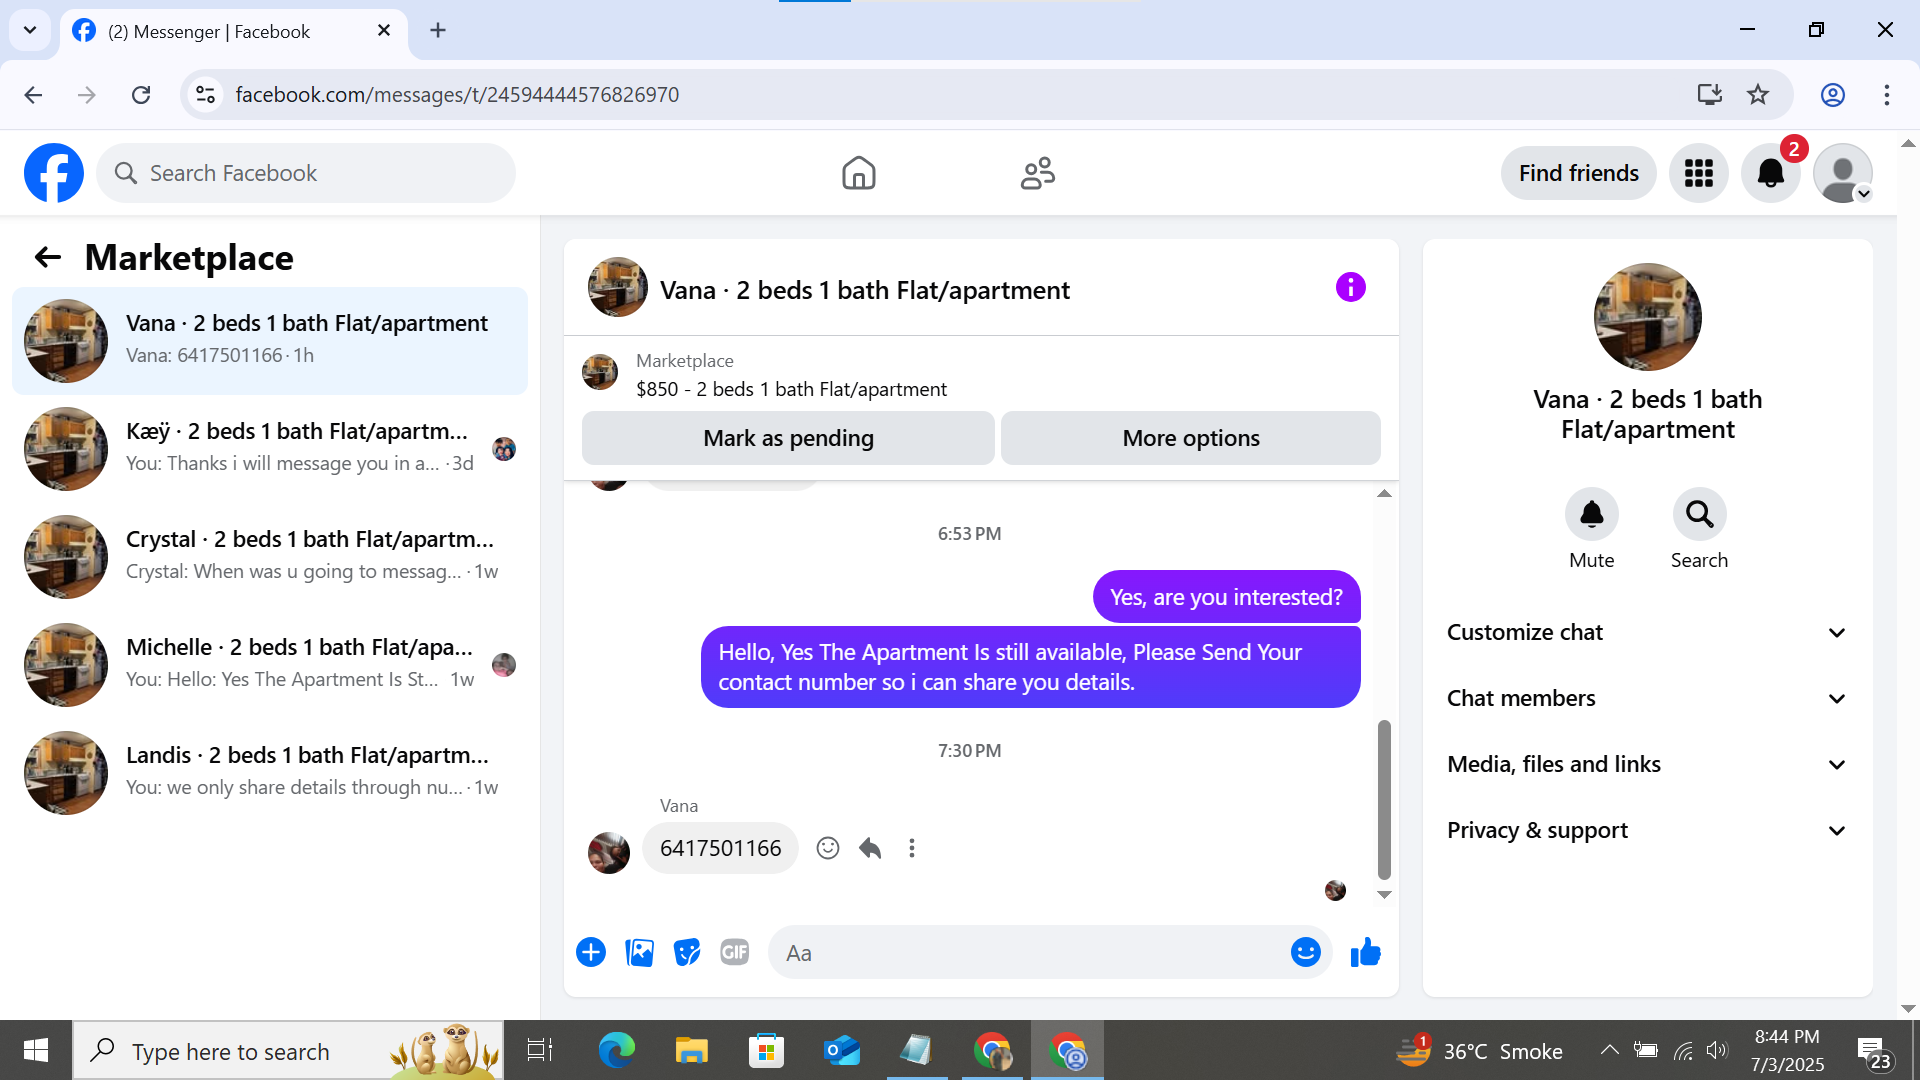Open the emoji picker in message box

coord(1305,952)
